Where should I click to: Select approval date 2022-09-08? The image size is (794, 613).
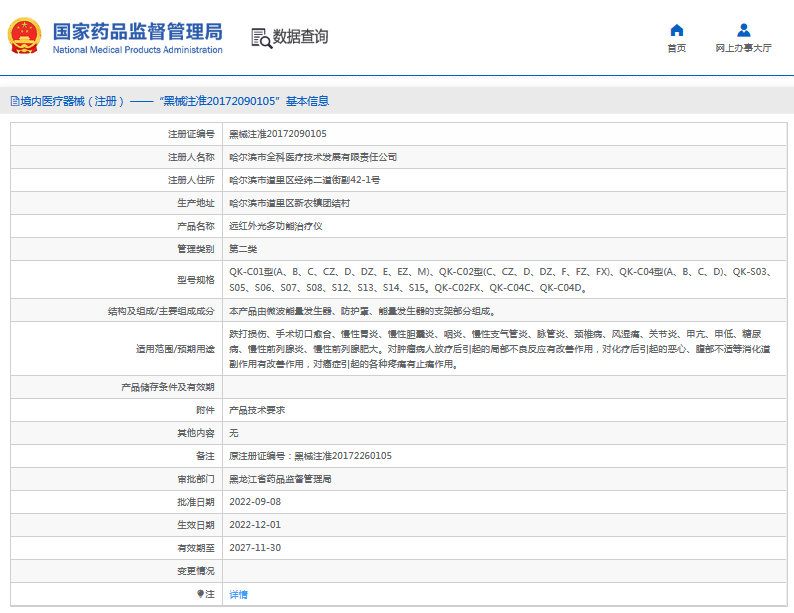click(255, 502)
